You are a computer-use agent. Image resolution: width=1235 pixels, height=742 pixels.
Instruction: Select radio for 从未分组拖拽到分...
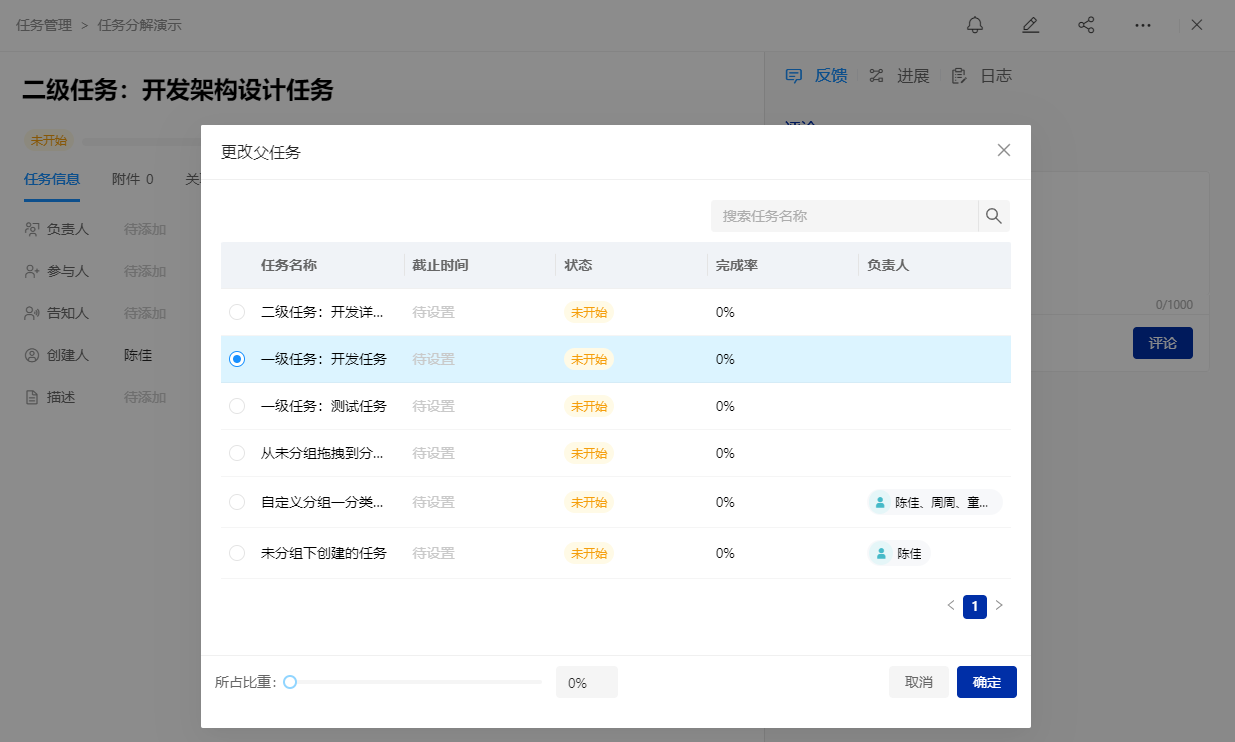[237, 453]
